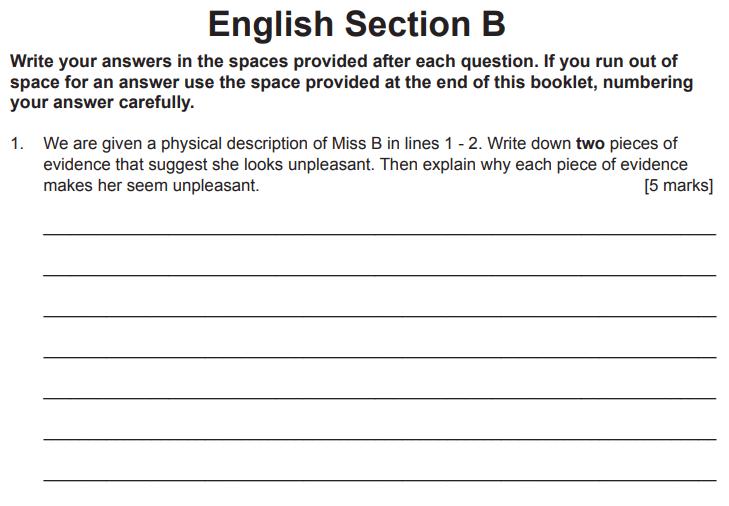
Task: Click "your answer carefully." ending the instructions
Action: tap(101, 103)
